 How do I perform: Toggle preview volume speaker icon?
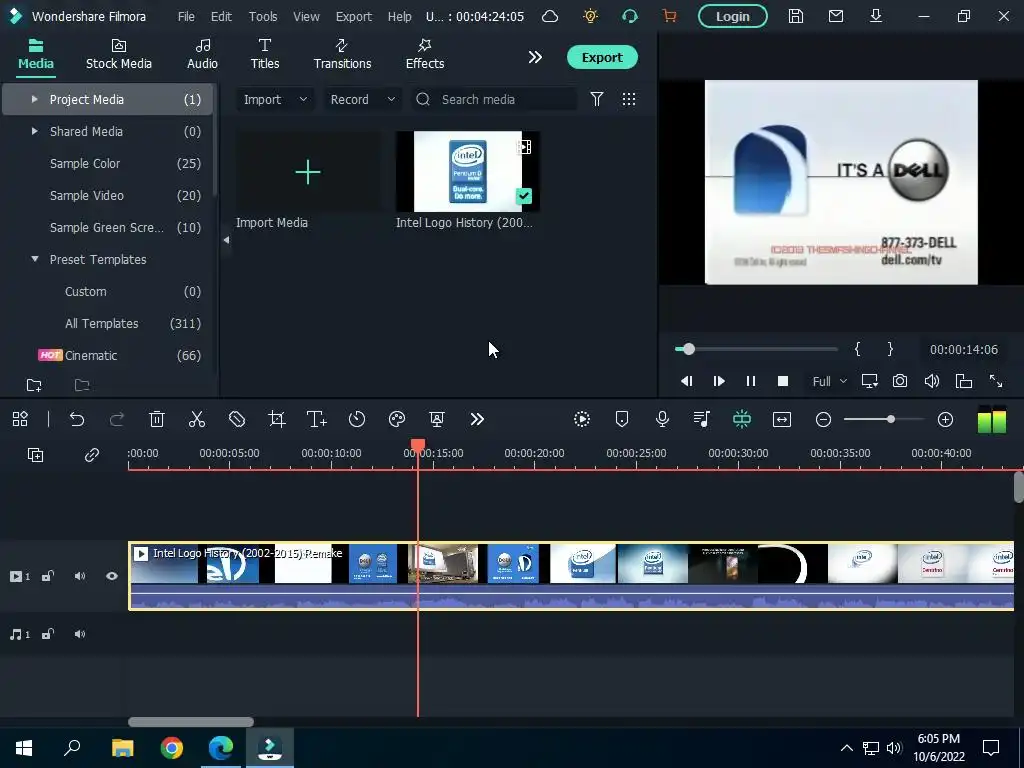(x=932, y=381)
